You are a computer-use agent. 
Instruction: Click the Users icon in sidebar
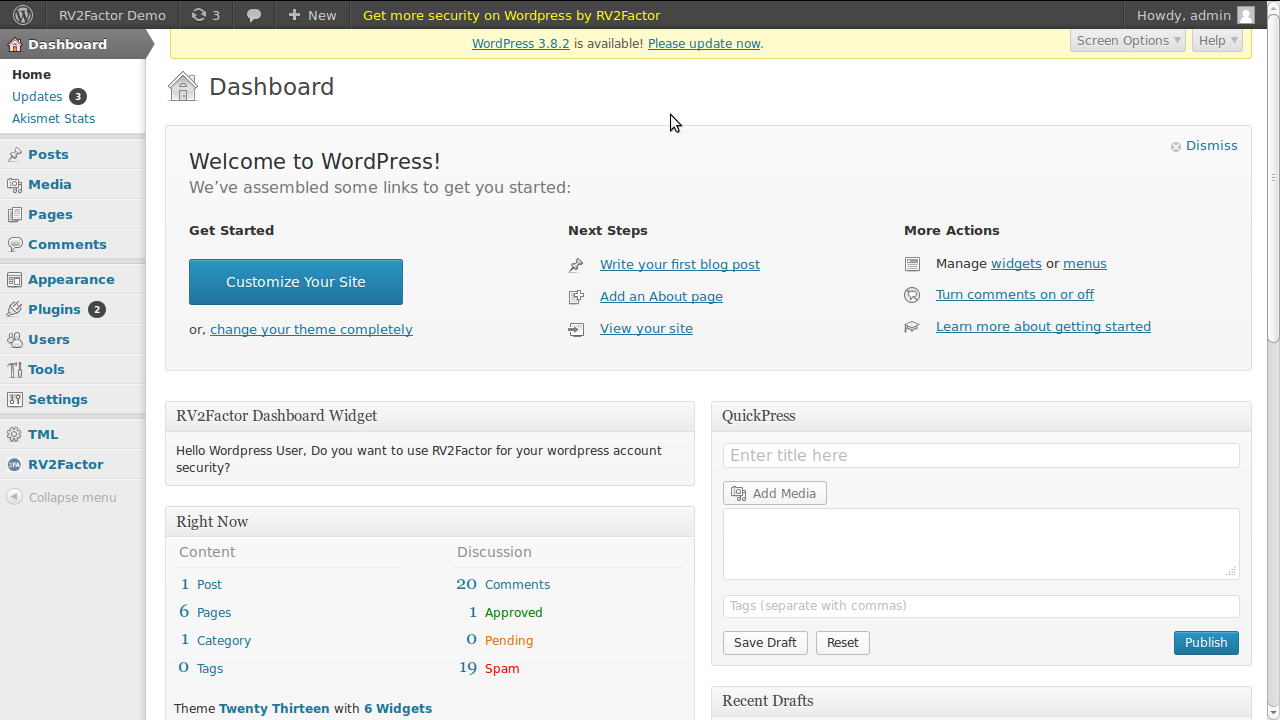14,339
